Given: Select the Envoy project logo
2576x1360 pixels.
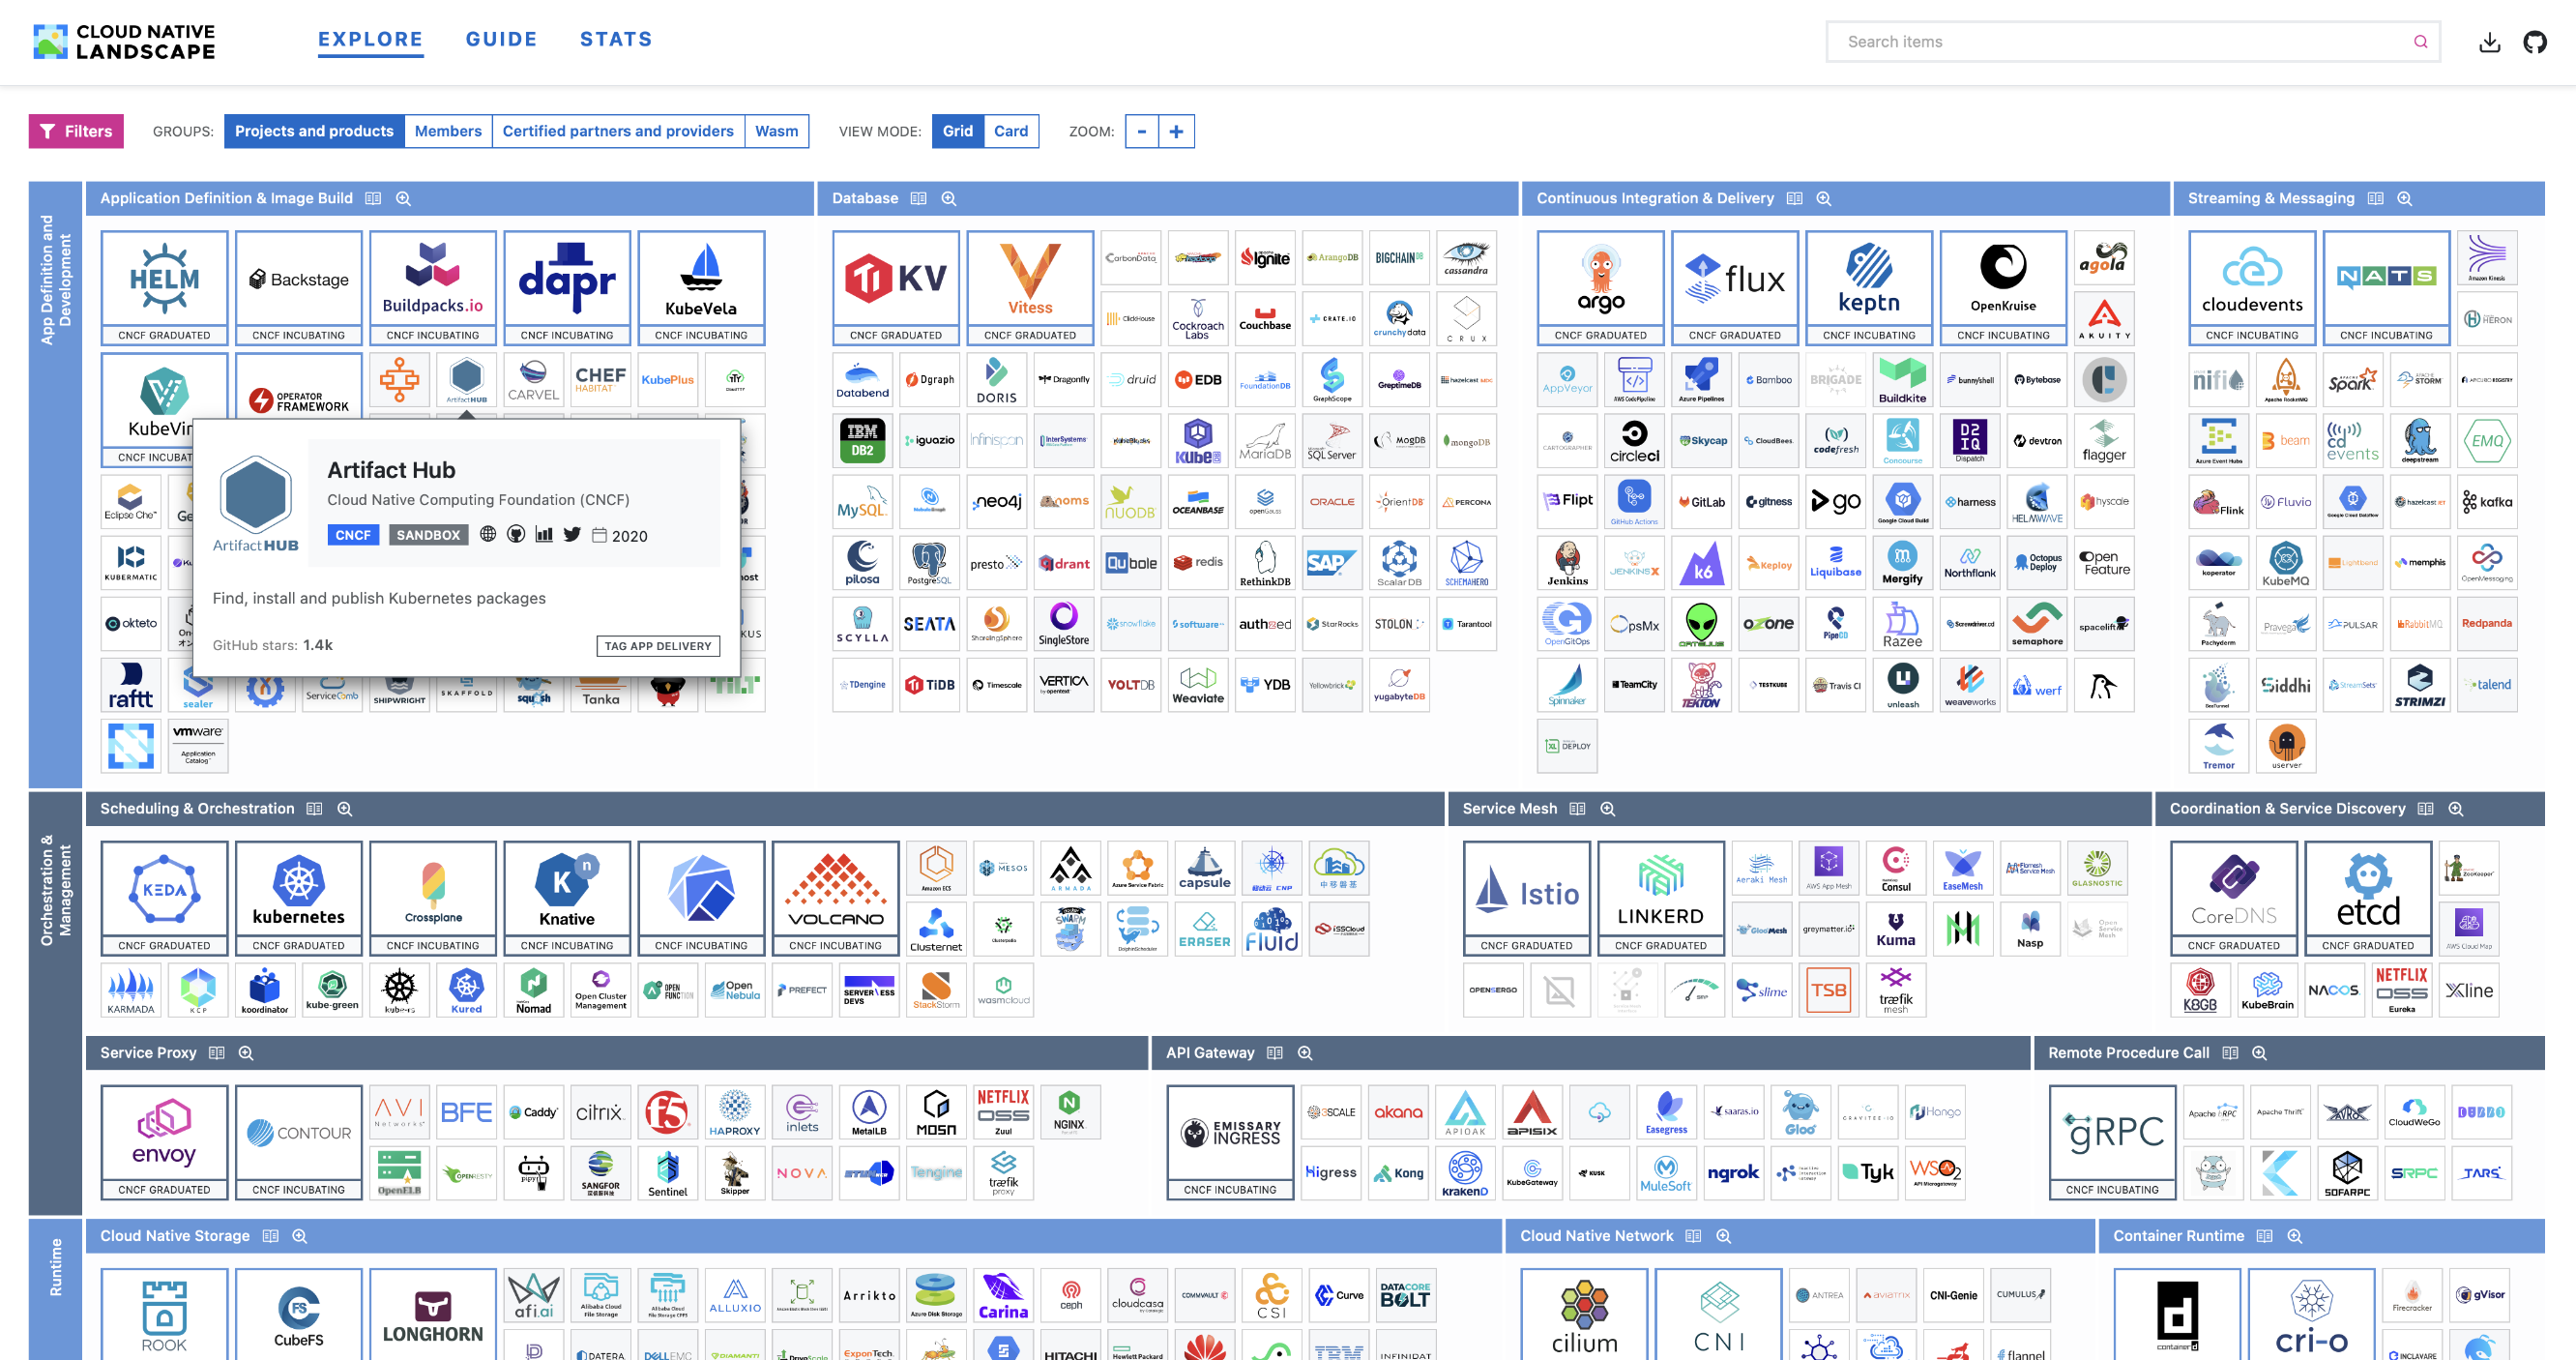Looking at the screenshot, I should (x=164, y=1132).
